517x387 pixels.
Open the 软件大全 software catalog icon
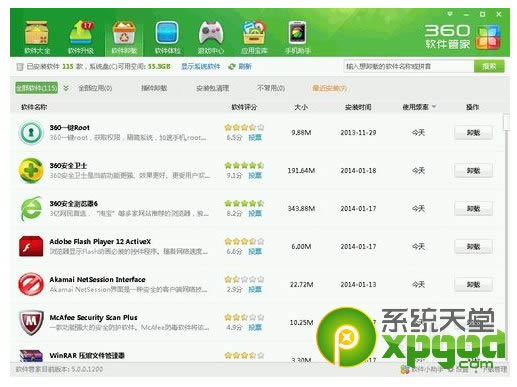(x=37, y=37)
